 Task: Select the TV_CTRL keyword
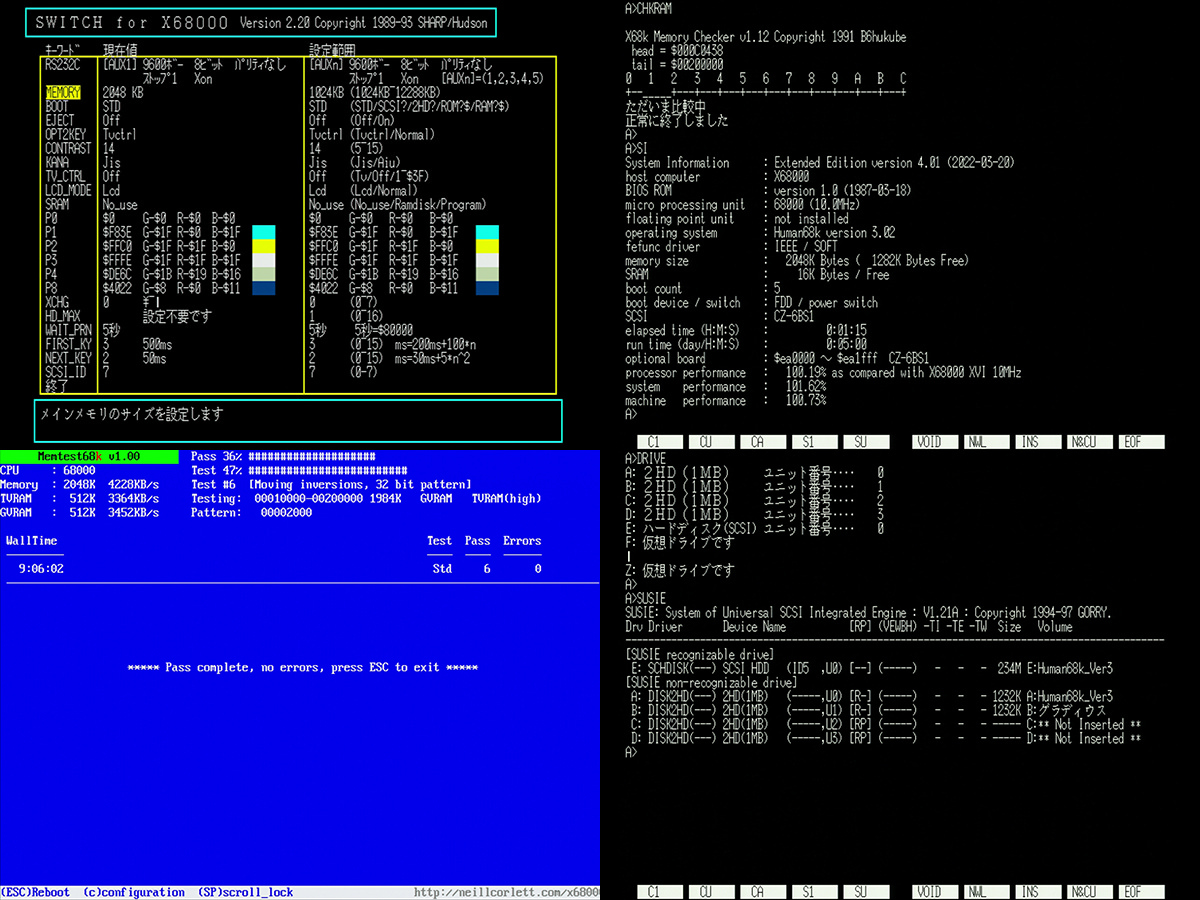(x=65, y=176)
